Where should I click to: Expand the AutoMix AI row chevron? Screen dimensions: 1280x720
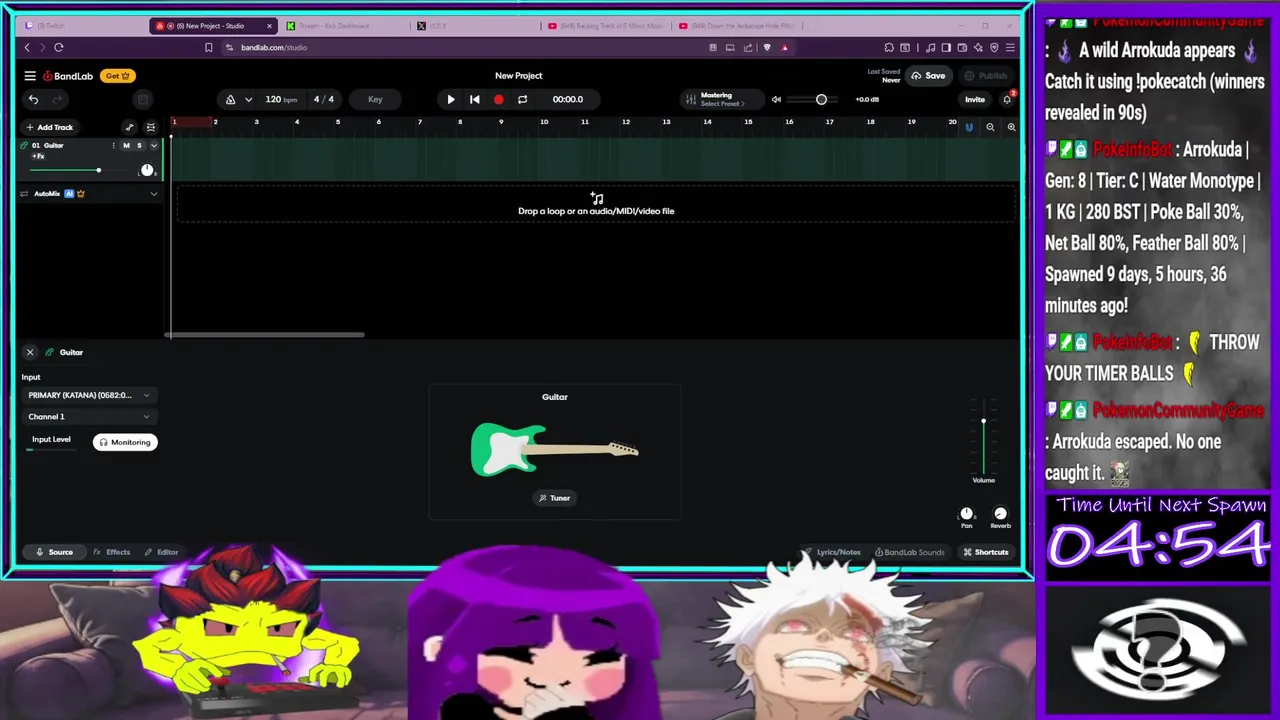(x=154, y=193)
